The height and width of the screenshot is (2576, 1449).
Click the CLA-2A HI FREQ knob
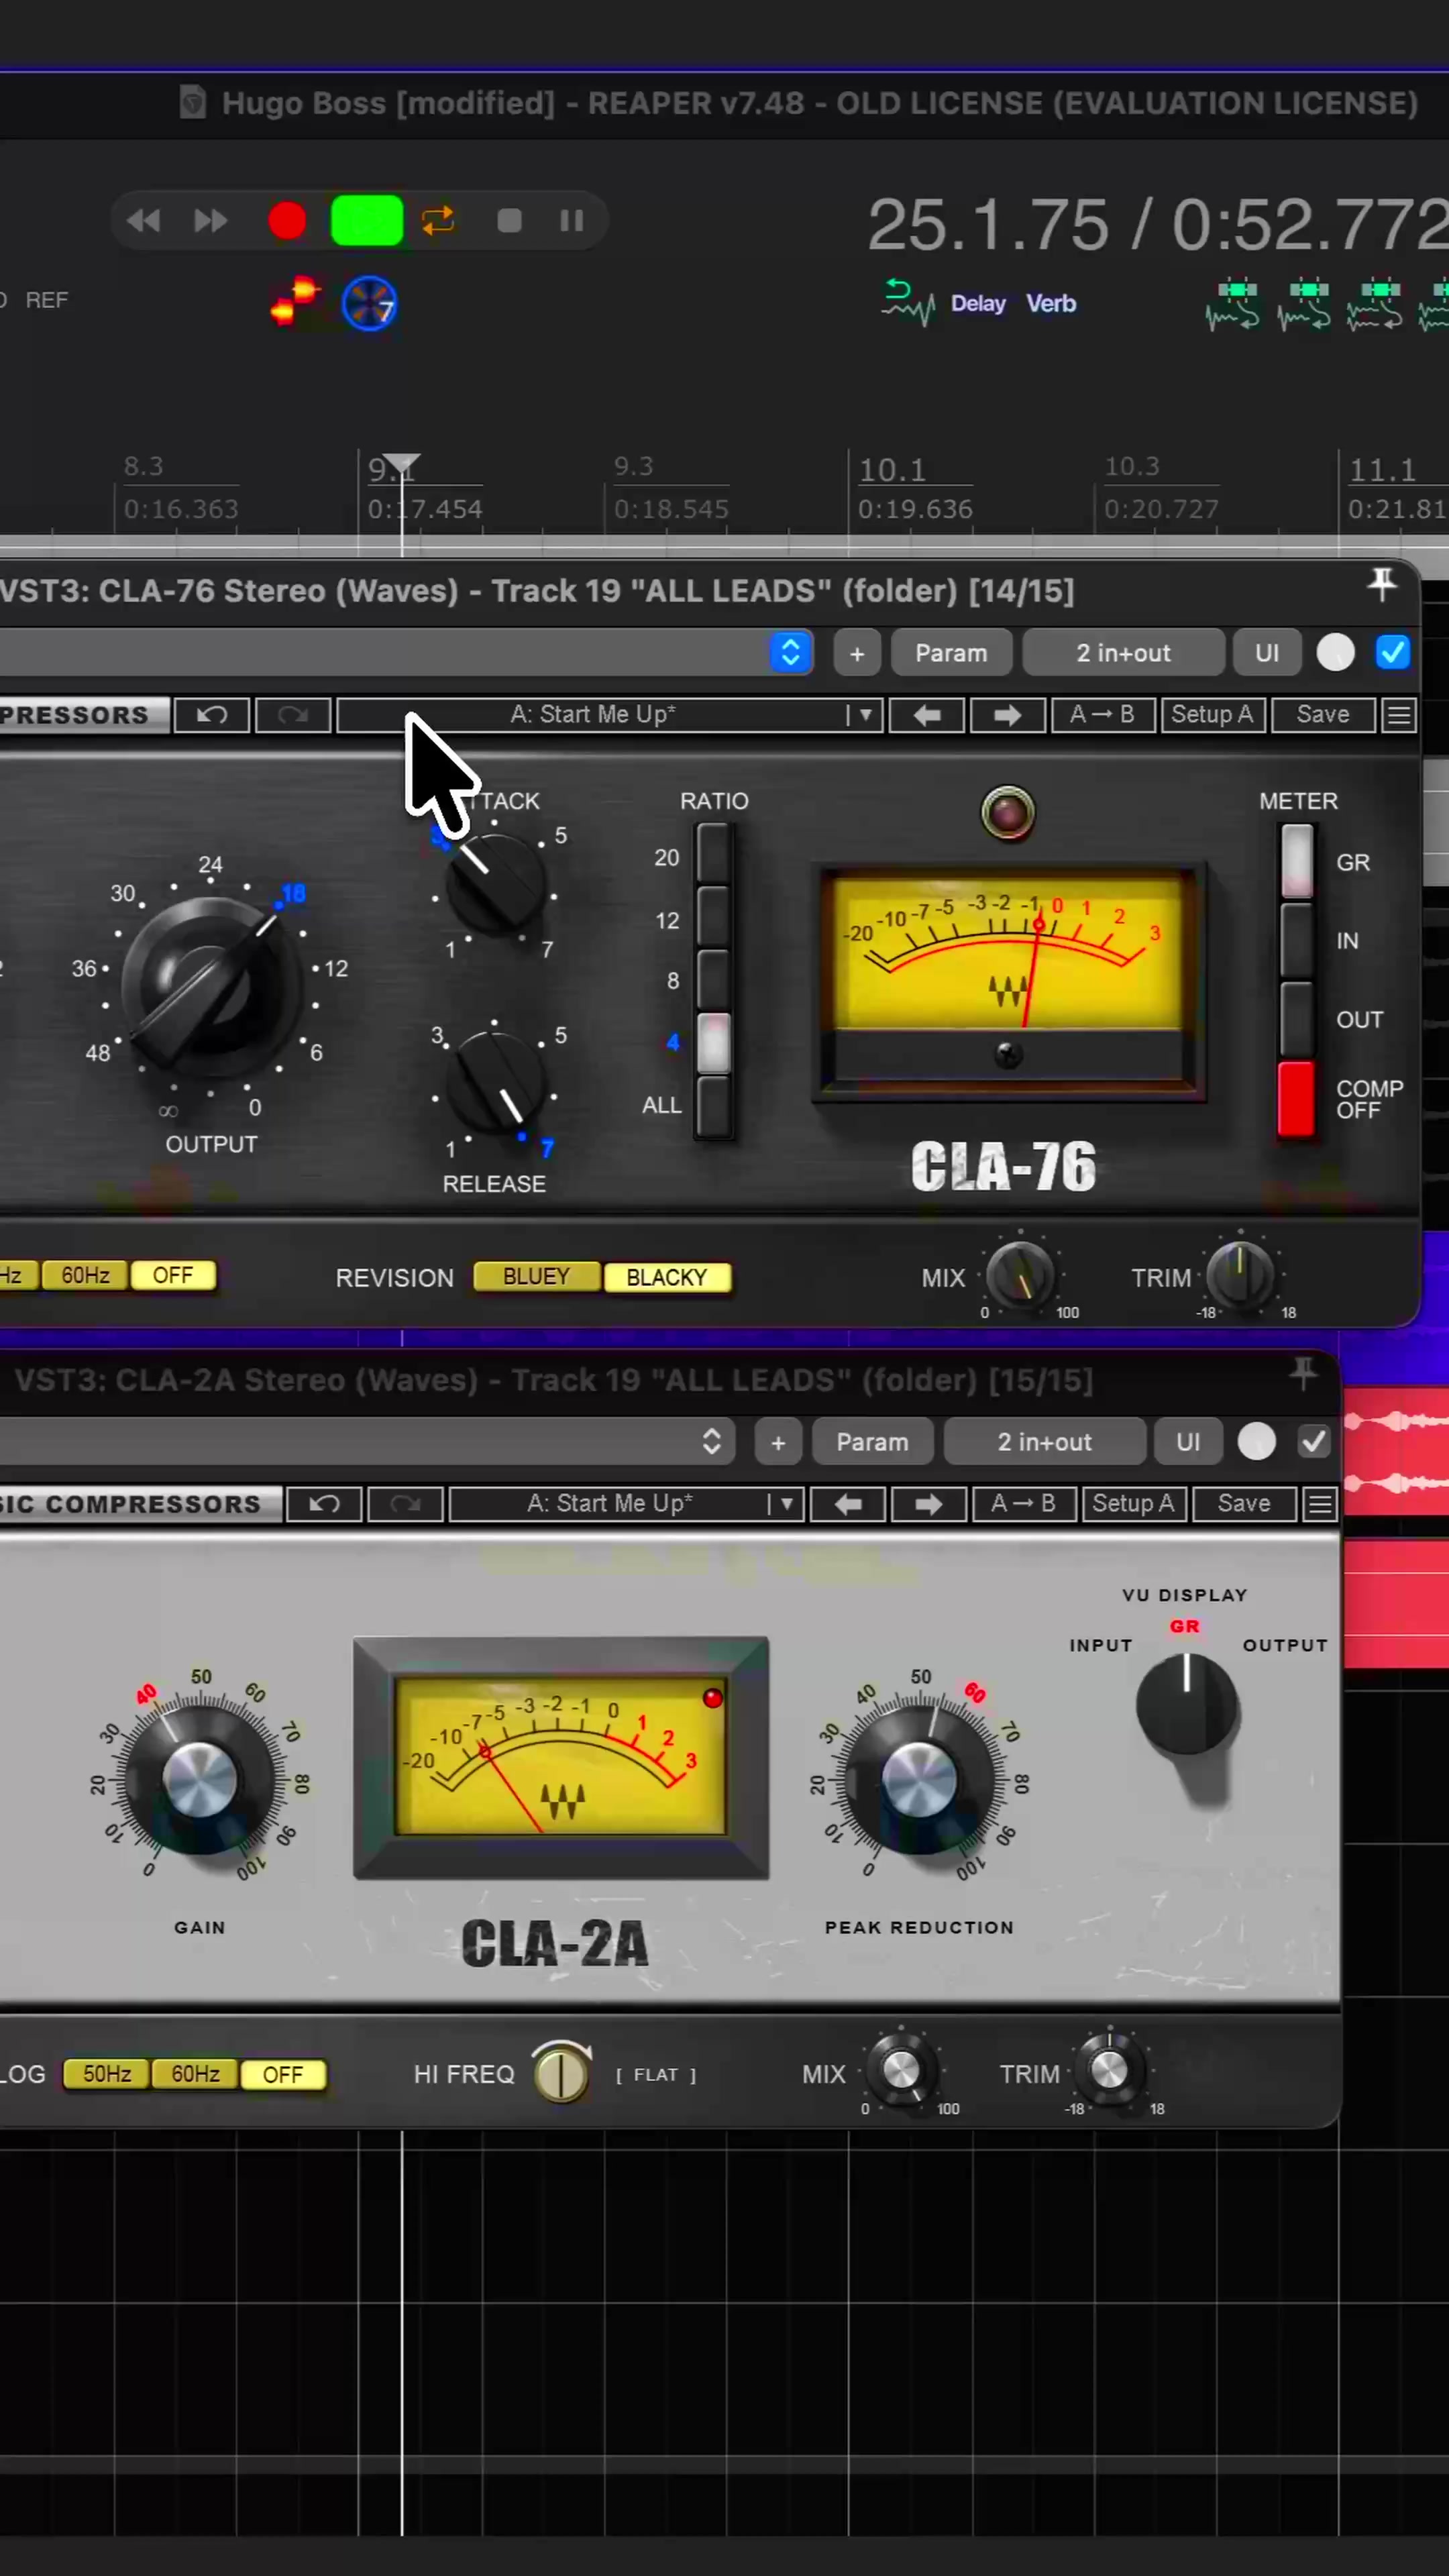(x=561, y=2073)
